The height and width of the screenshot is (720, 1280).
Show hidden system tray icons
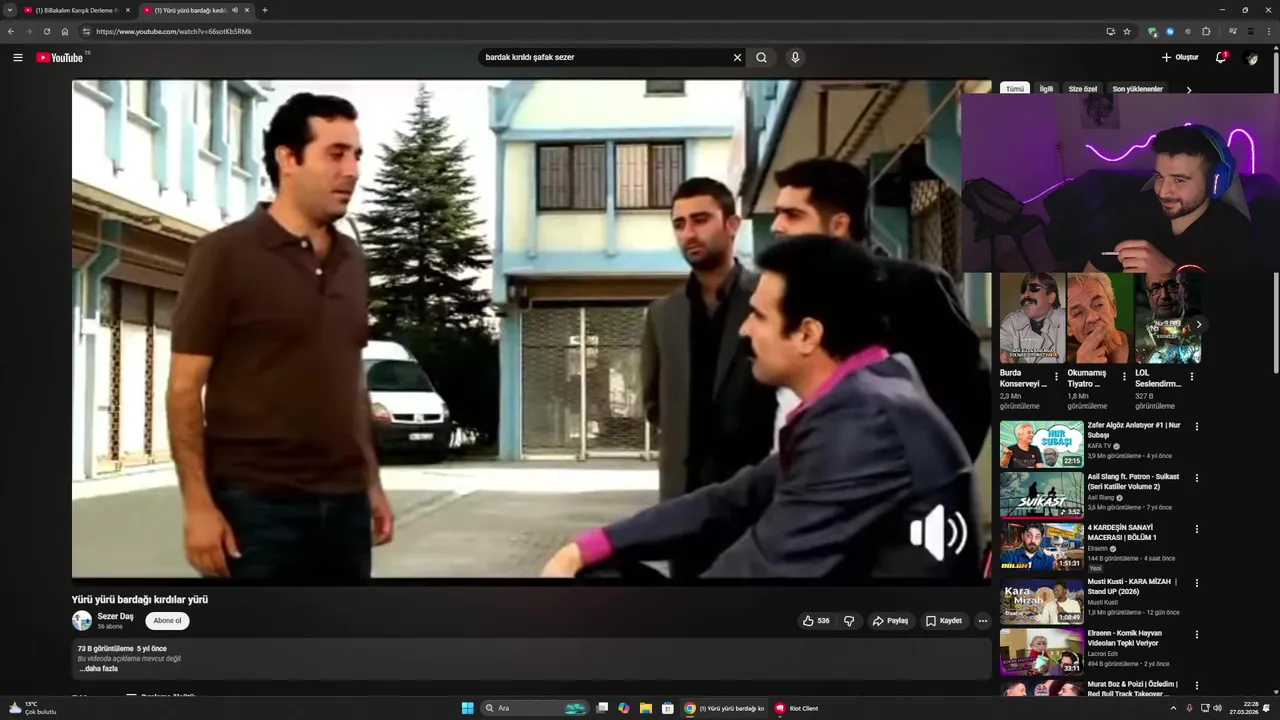point(1173,708)
